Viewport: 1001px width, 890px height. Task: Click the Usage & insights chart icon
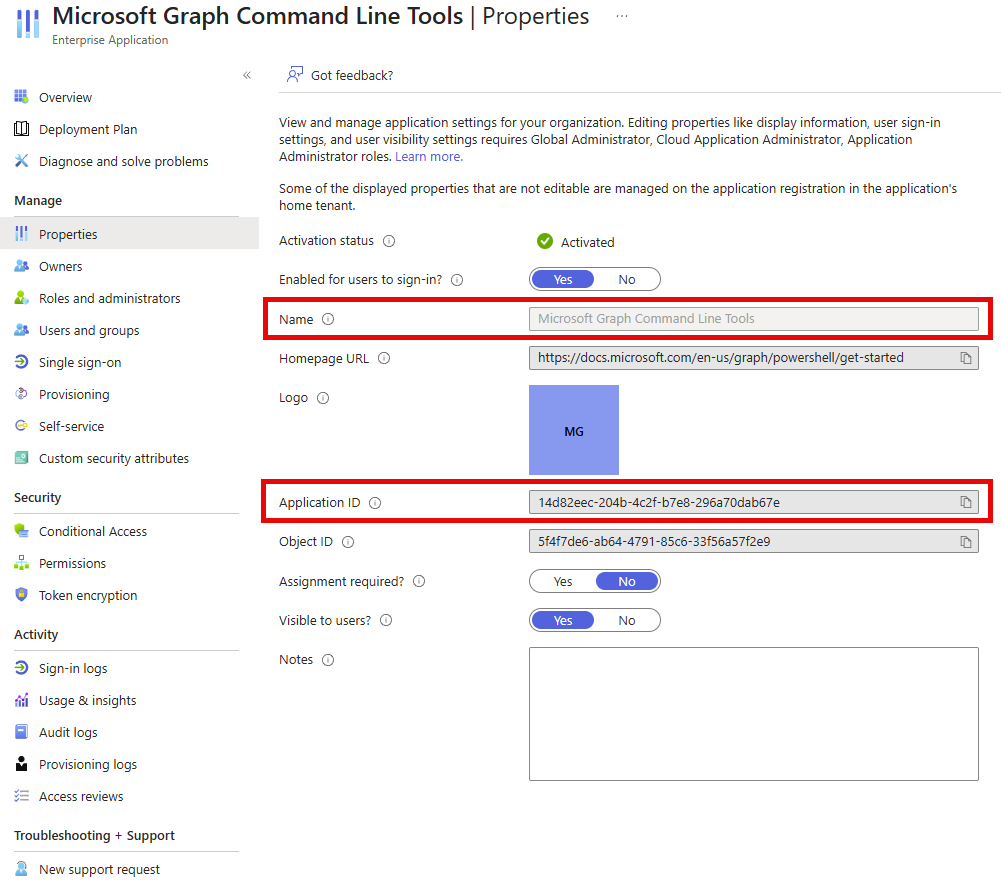tap(21, 700)
